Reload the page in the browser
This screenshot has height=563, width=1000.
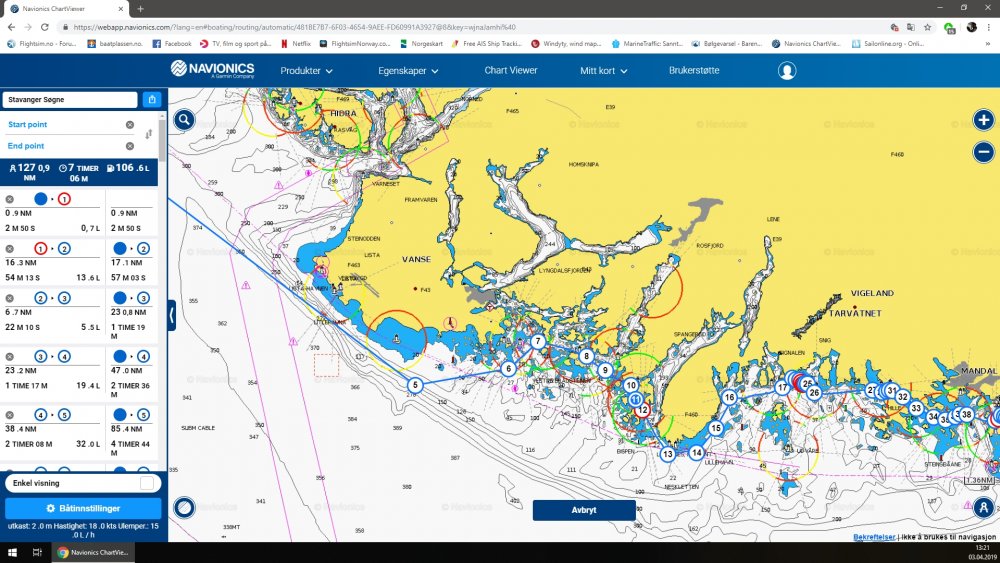coord(44,27)
